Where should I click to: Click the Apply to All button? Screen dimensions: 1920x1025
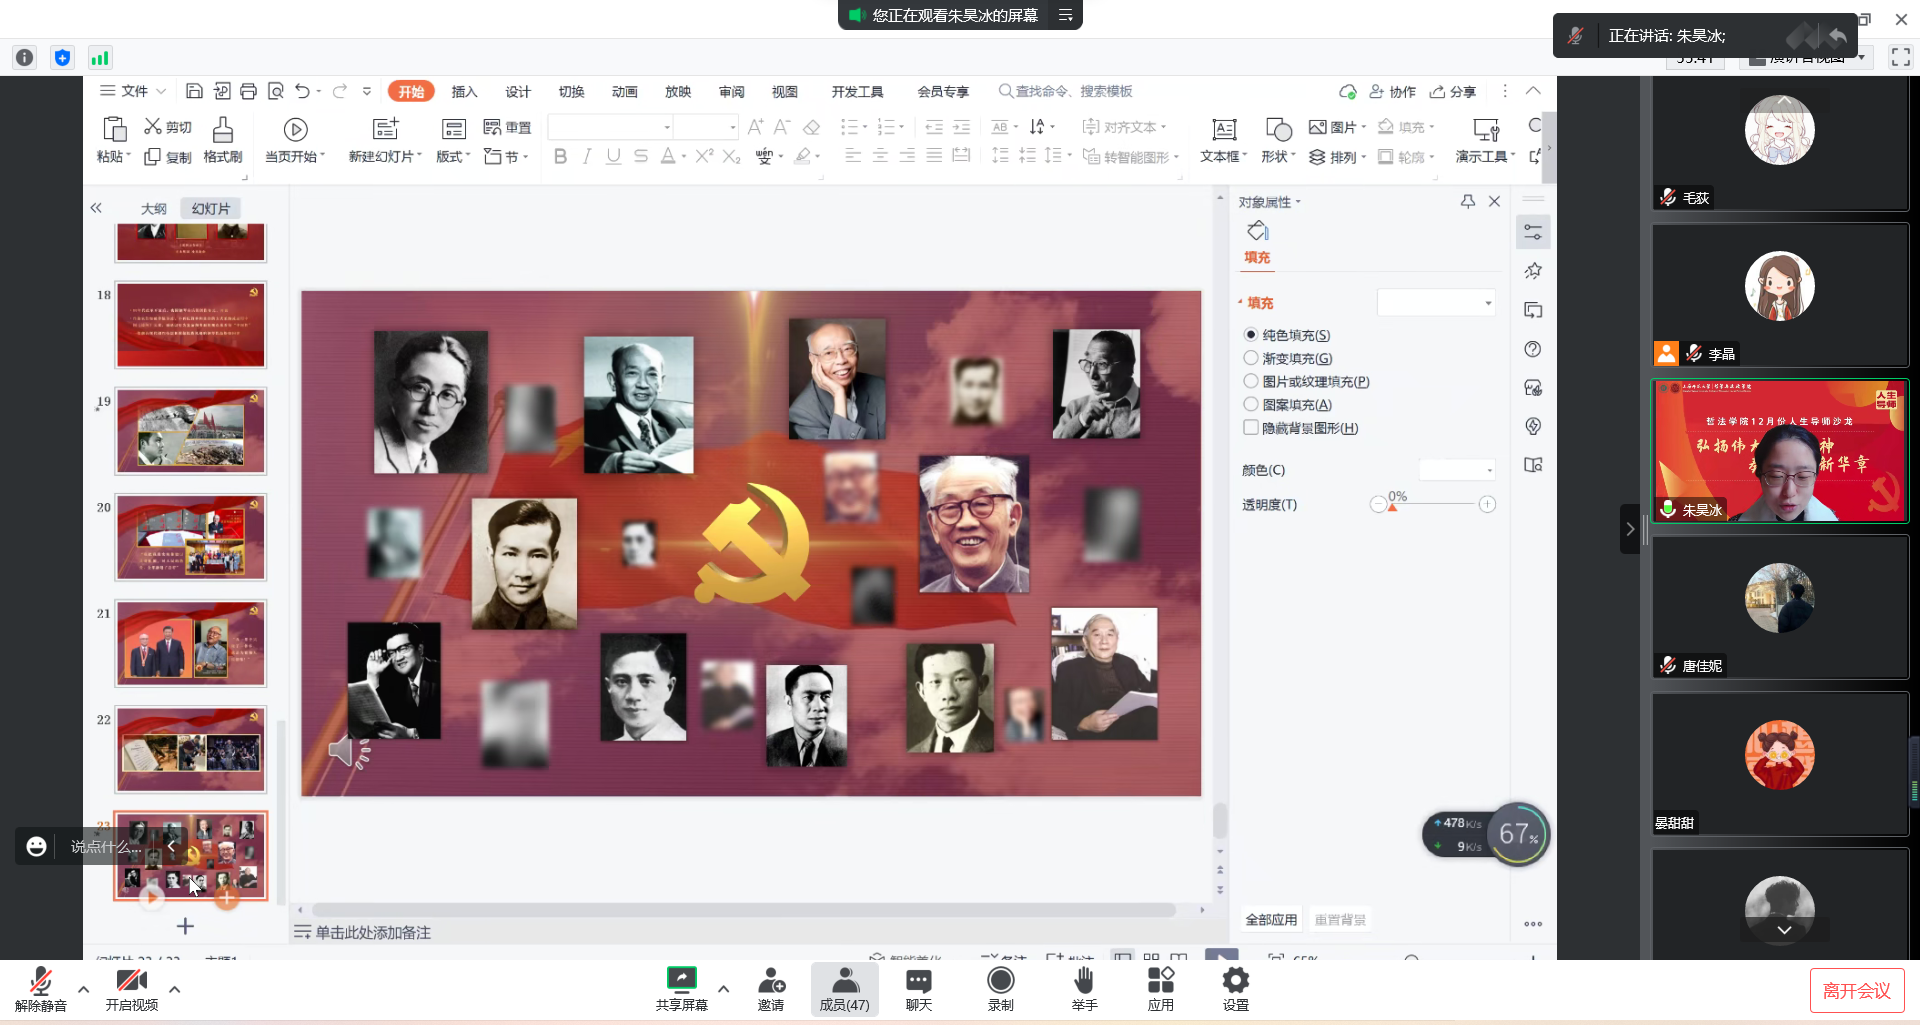1270,920
